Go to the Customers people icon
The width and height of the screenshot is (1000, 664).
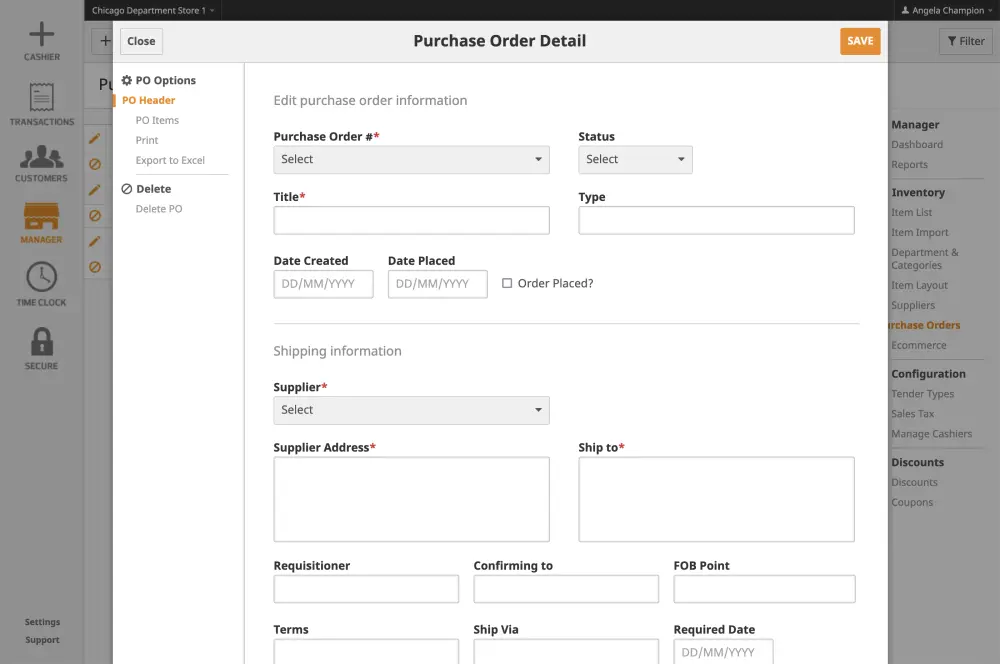coord(41,156)
